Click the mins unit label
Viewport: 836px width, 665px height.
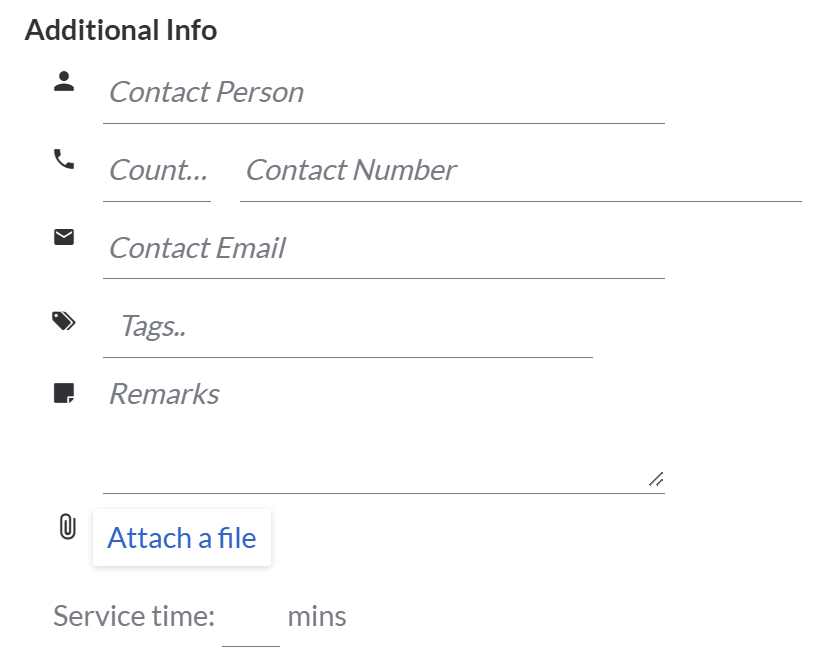(x=317, y=616)
